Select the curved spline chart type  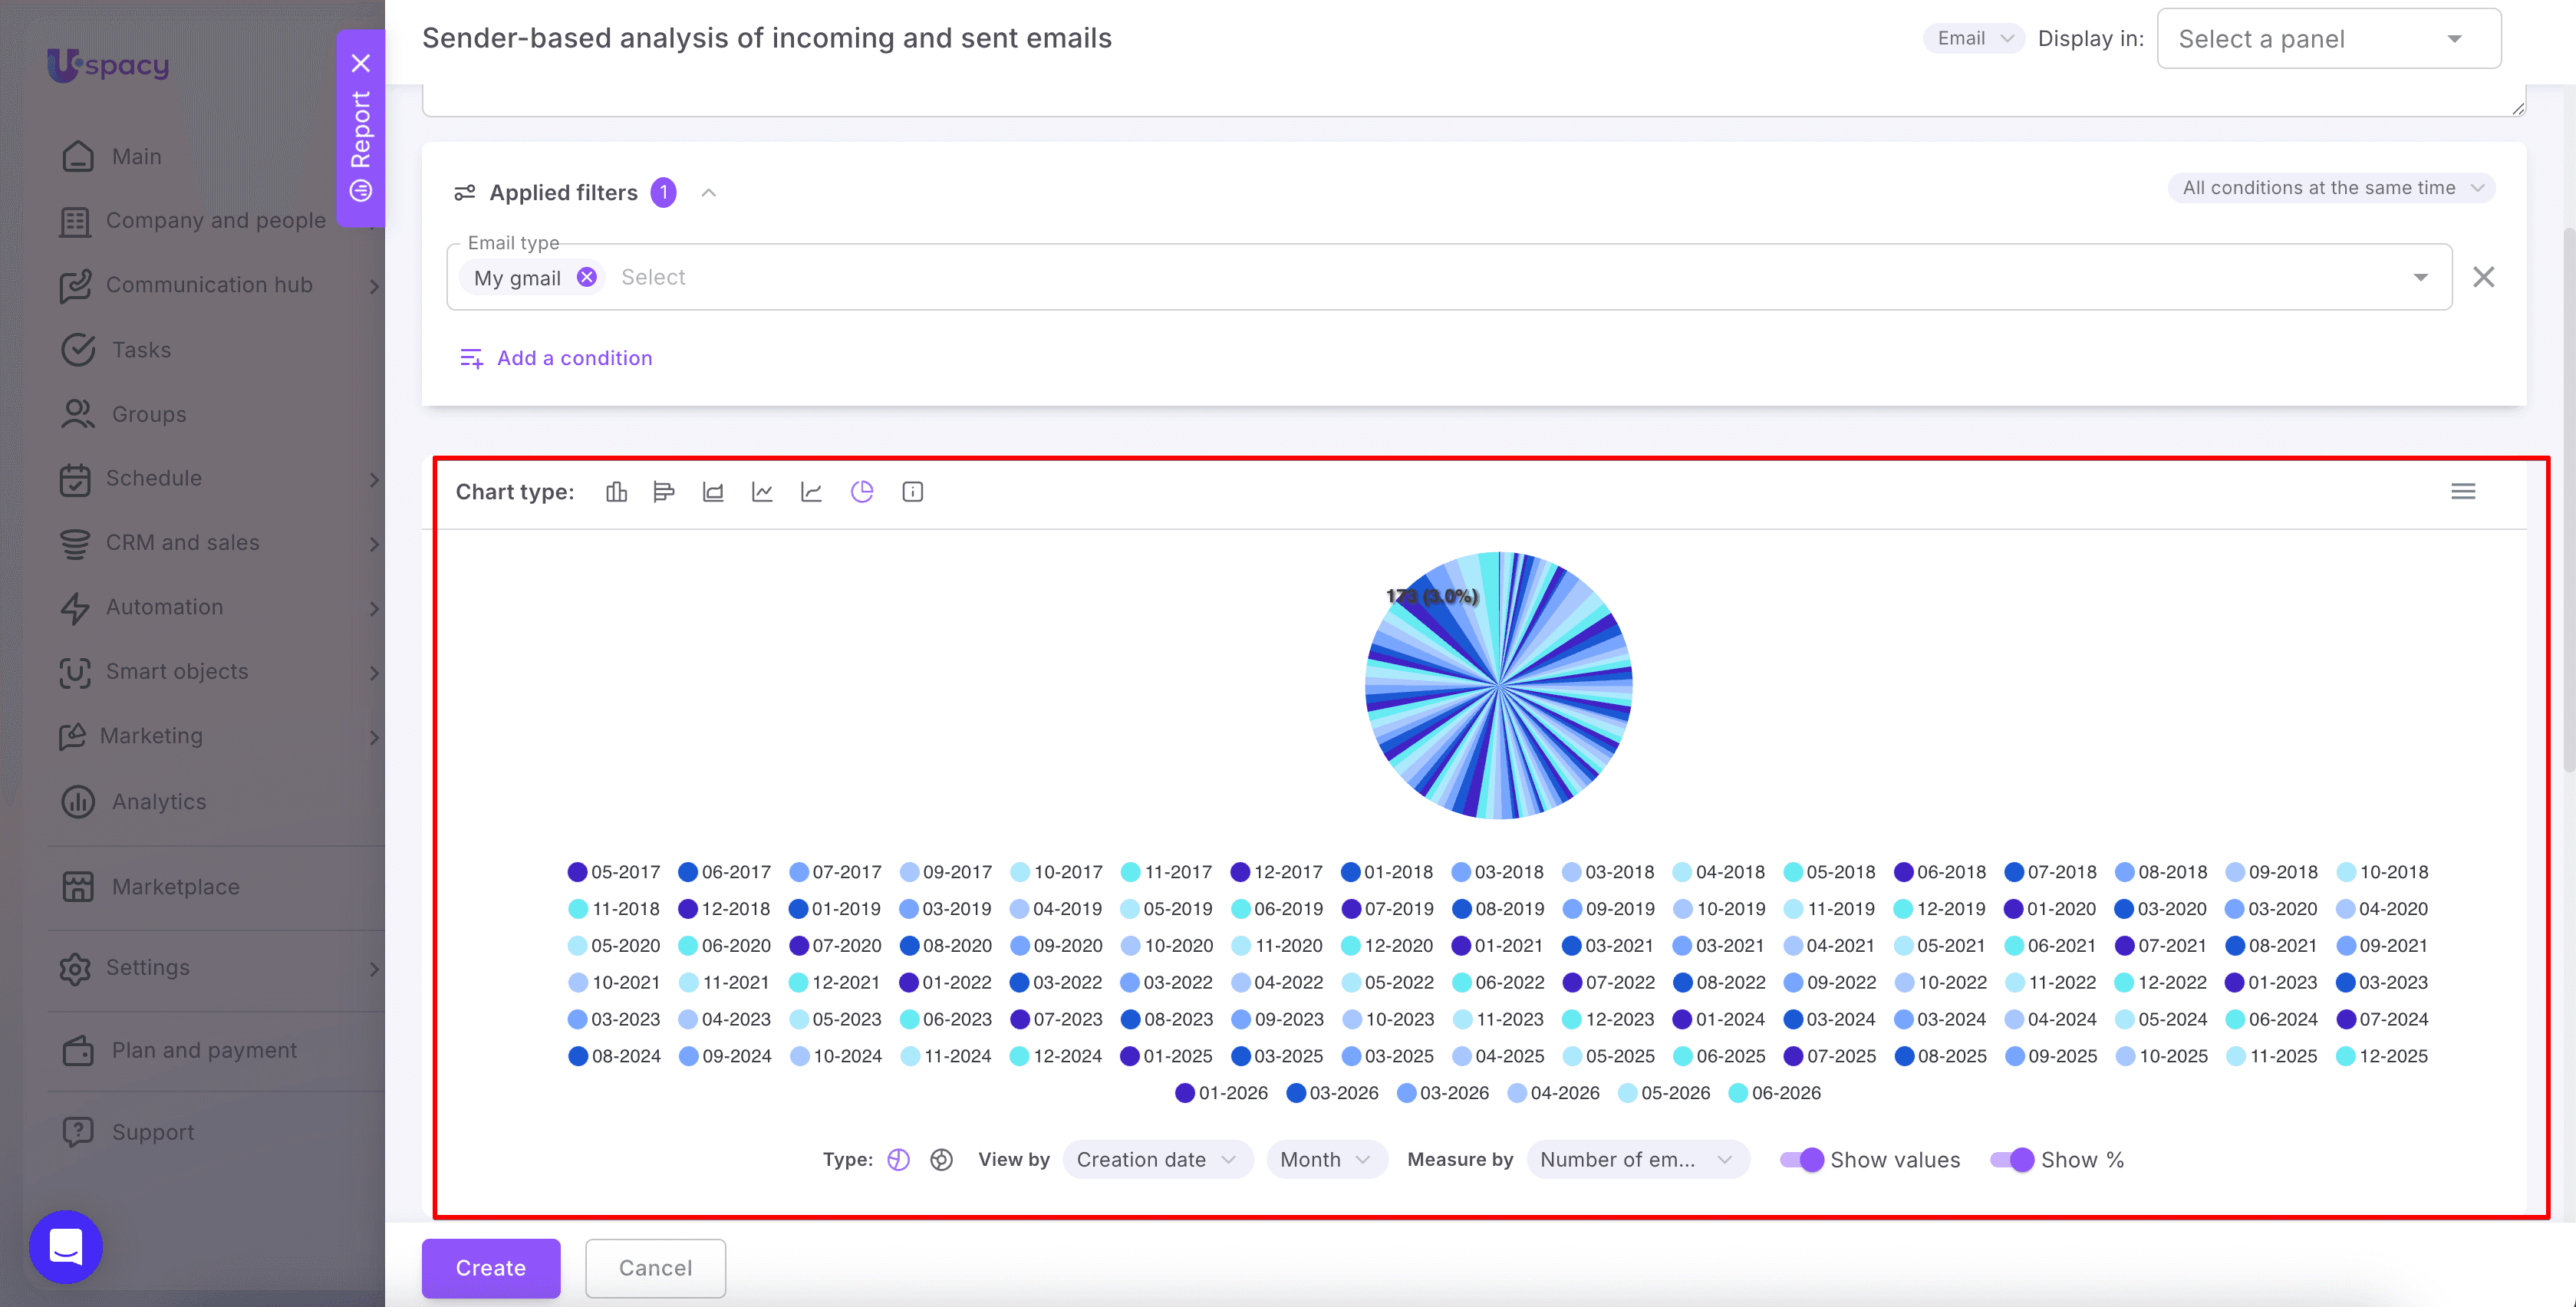811,491
